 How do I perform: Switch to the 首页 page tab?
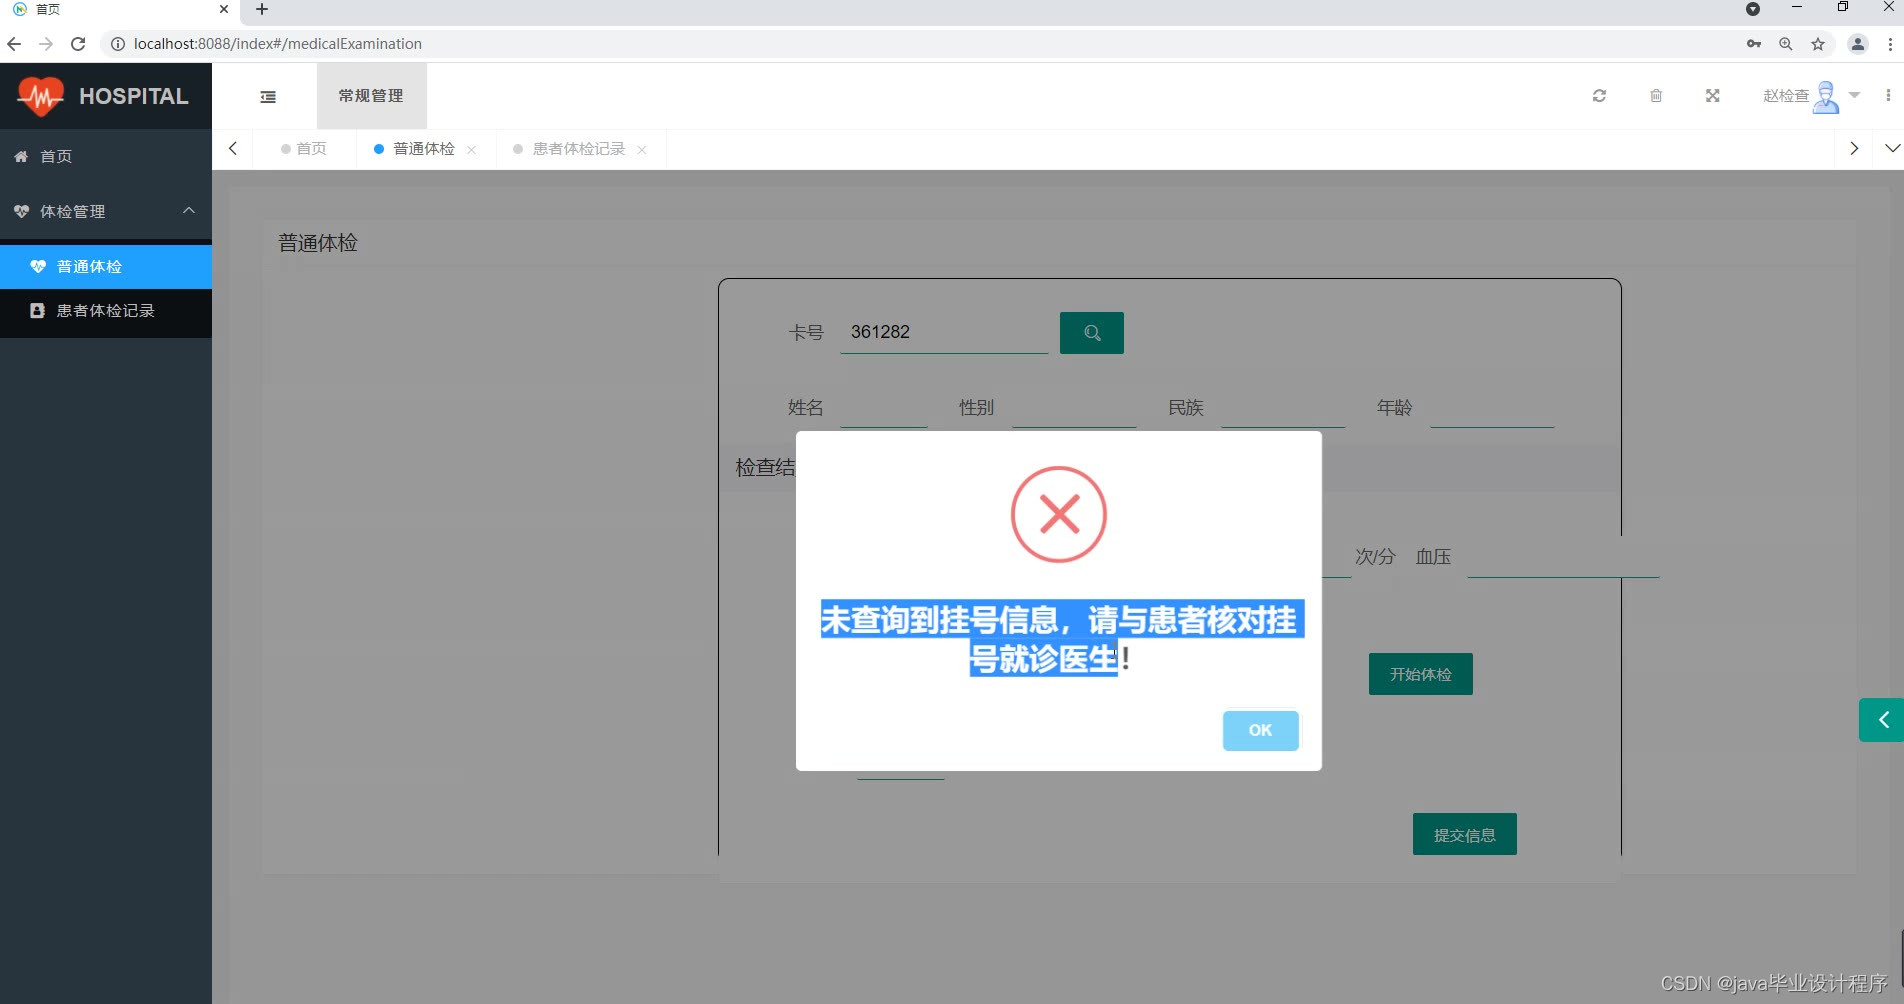[x=304, y=149]
